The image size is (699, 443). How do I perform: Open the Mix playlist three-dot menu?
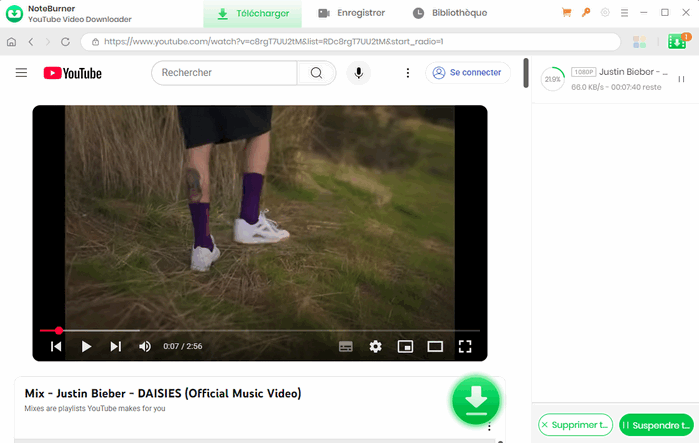click(489, 427)
